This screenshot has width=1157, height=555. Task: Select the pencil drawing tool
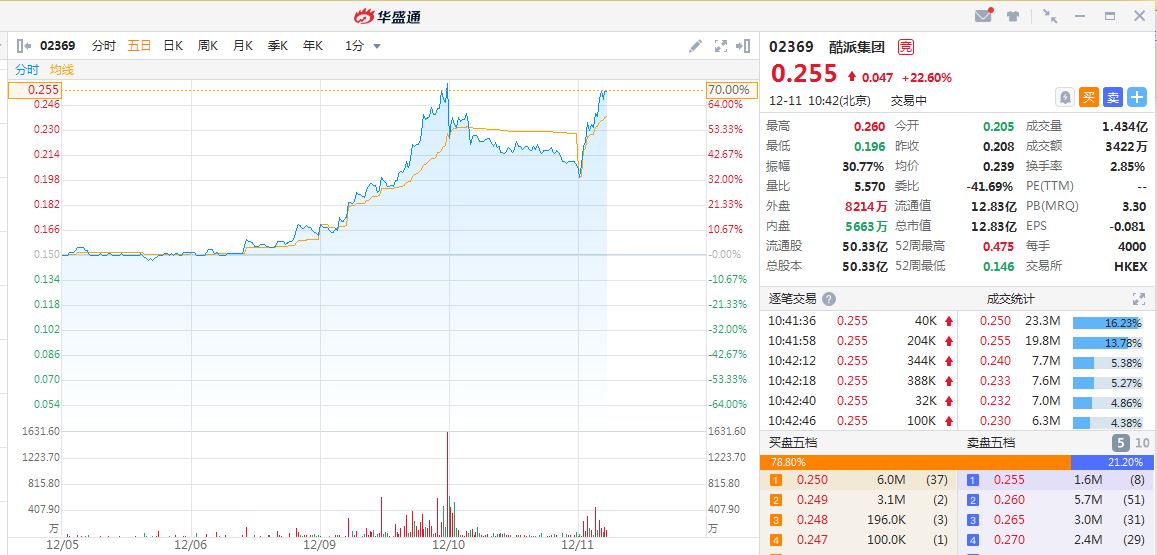click(x=696, y=45)
